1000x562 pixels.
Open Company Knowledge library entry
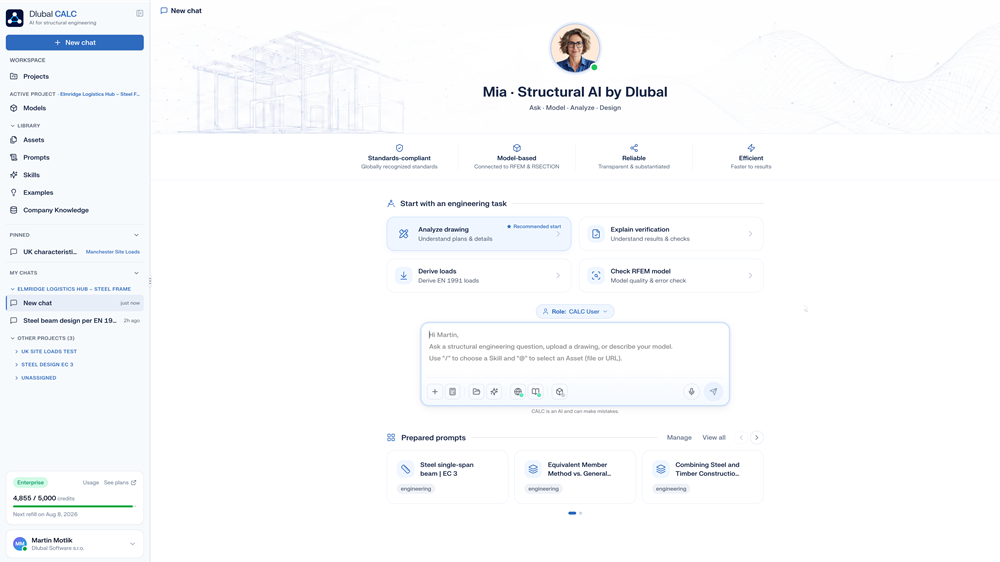(x=75, y=210)
